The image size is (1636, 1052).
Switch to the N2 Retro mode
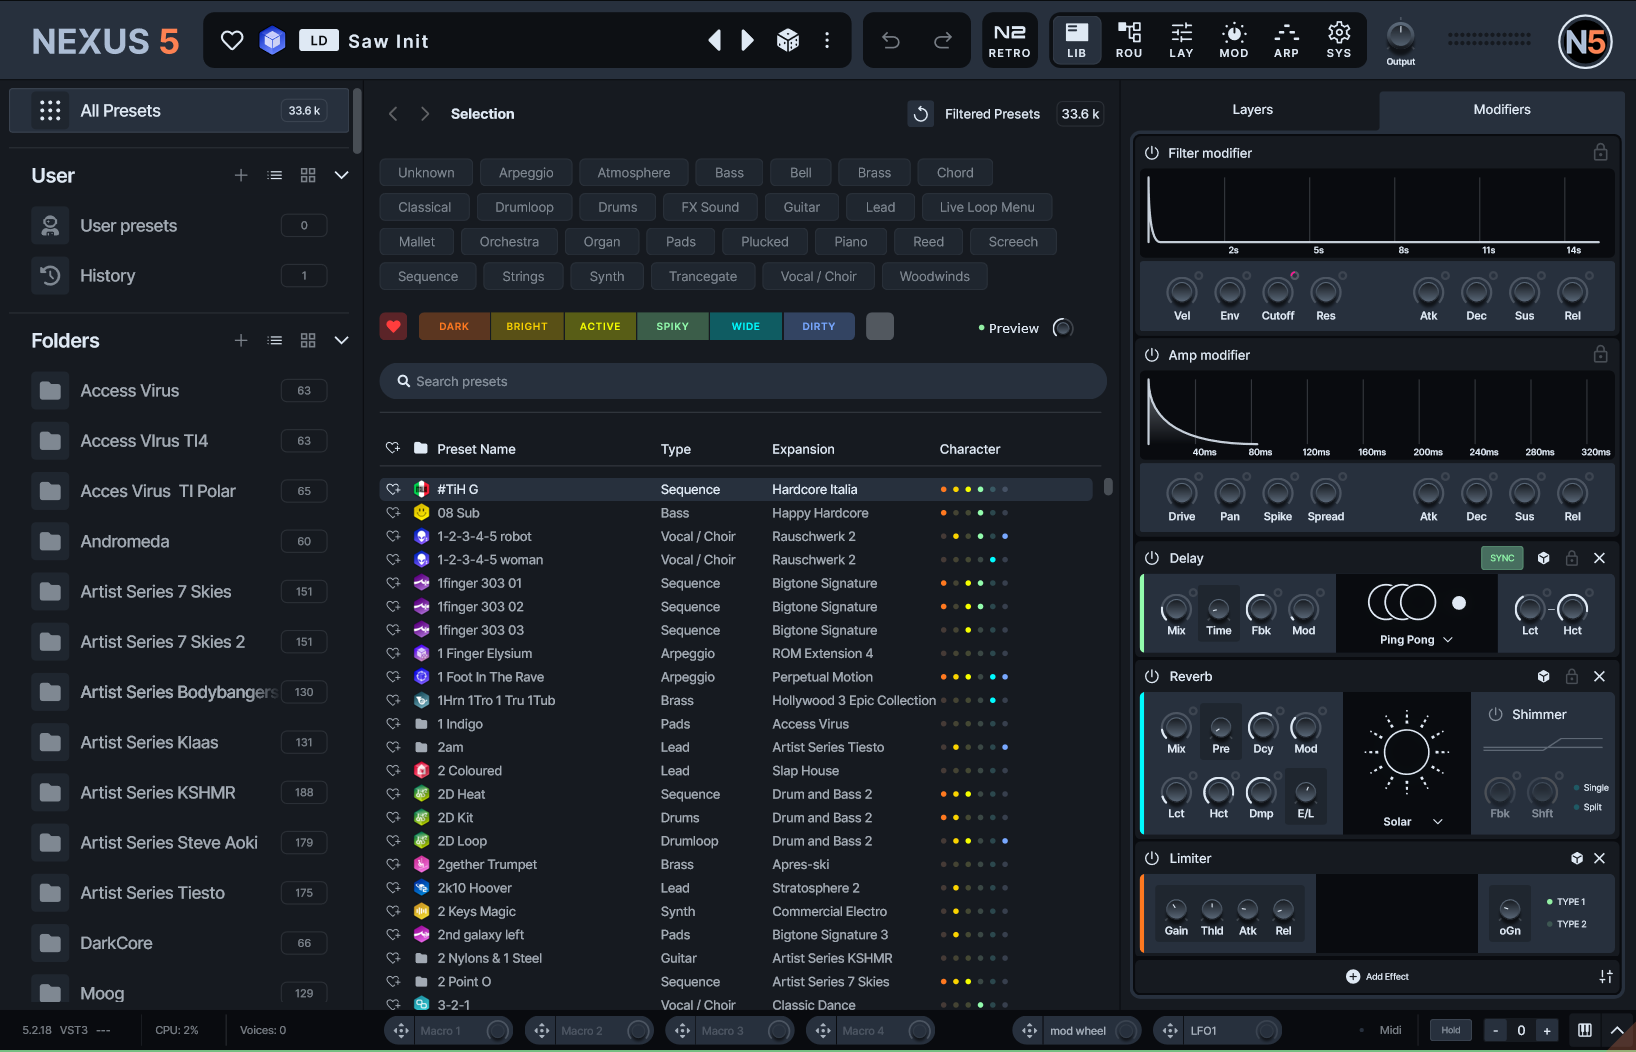pyautogui.click(x=1009, y=40)
